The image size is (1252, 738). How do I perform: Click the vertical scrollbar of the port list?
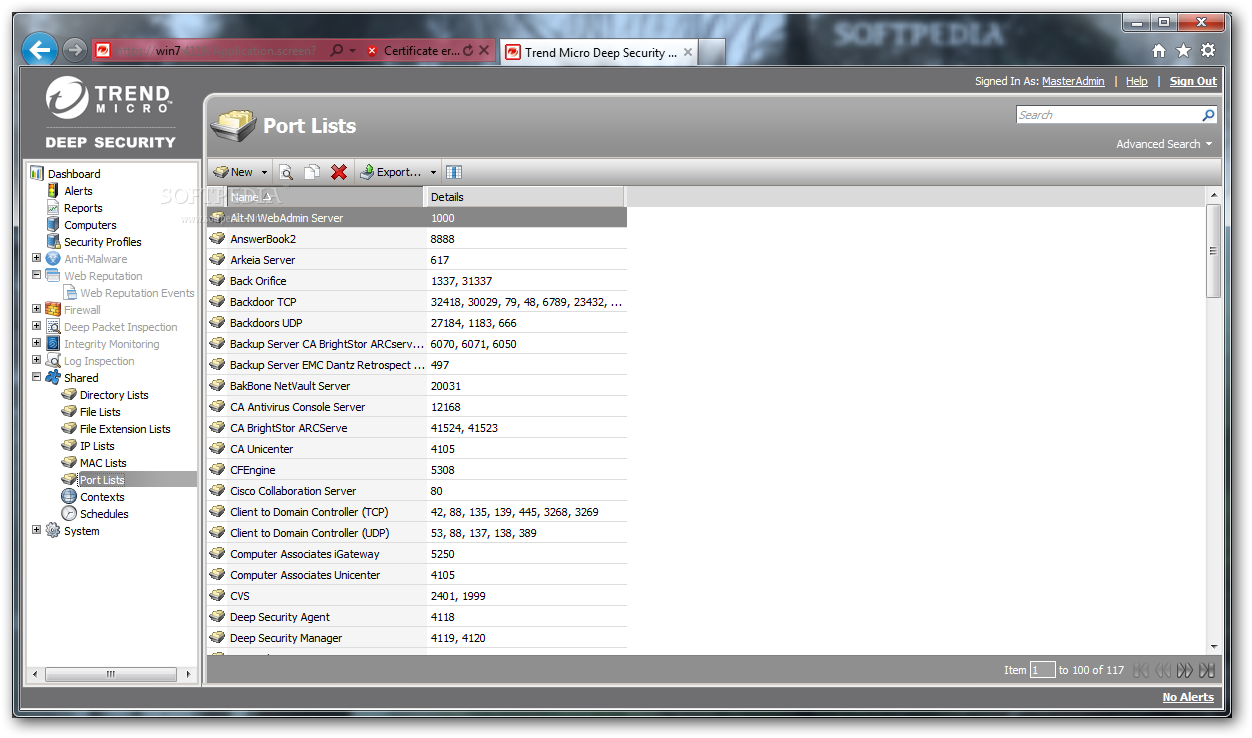1214,250
